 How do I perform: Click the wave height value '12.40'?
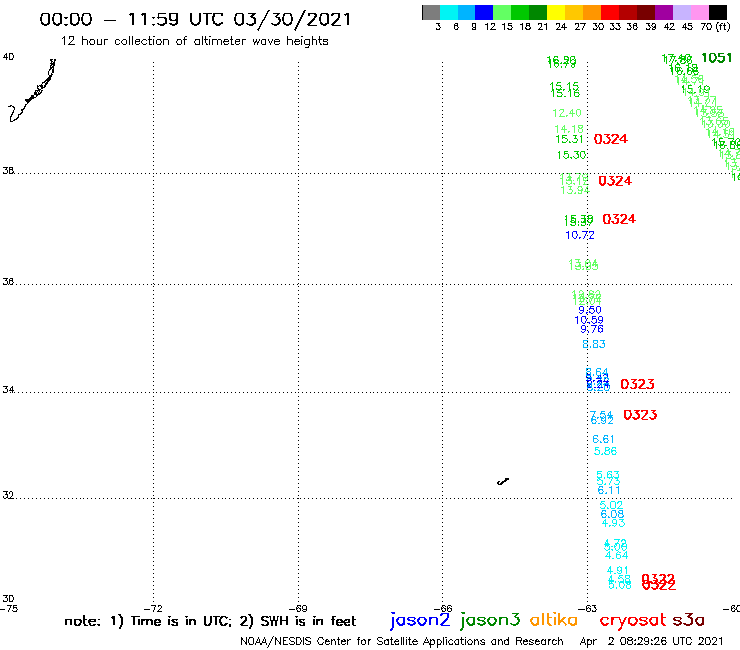567,113
